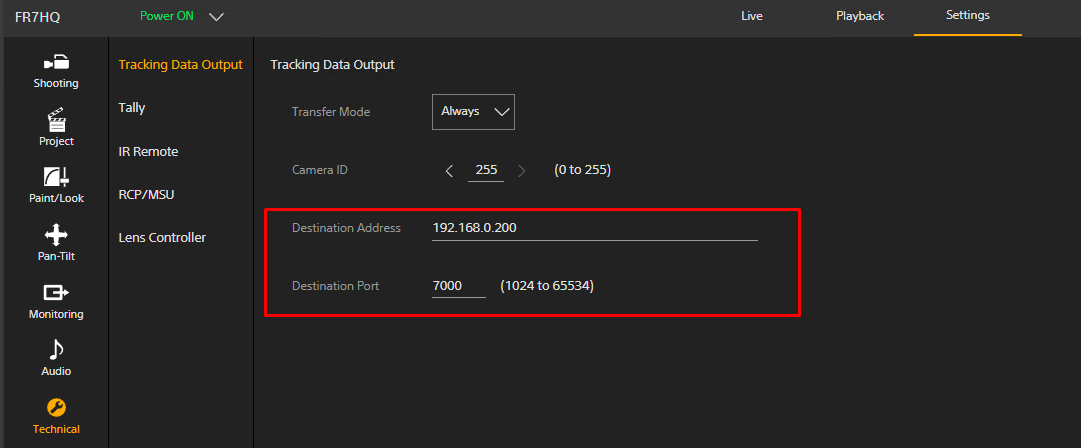1081x448 pixels.
Task: Decrease Camera ID with left arrow
Action: pyautogui.click(x=449, y=170)
